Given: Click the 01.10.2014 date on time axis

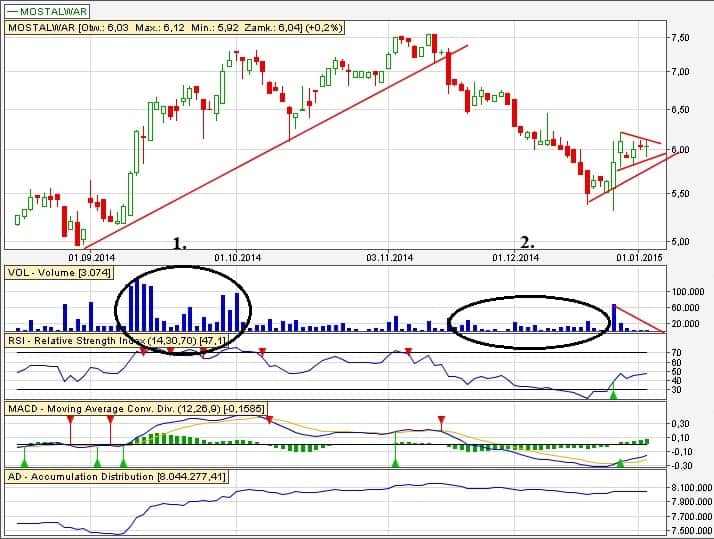Looking at the screenshot, I should click(x=237, y=257).
